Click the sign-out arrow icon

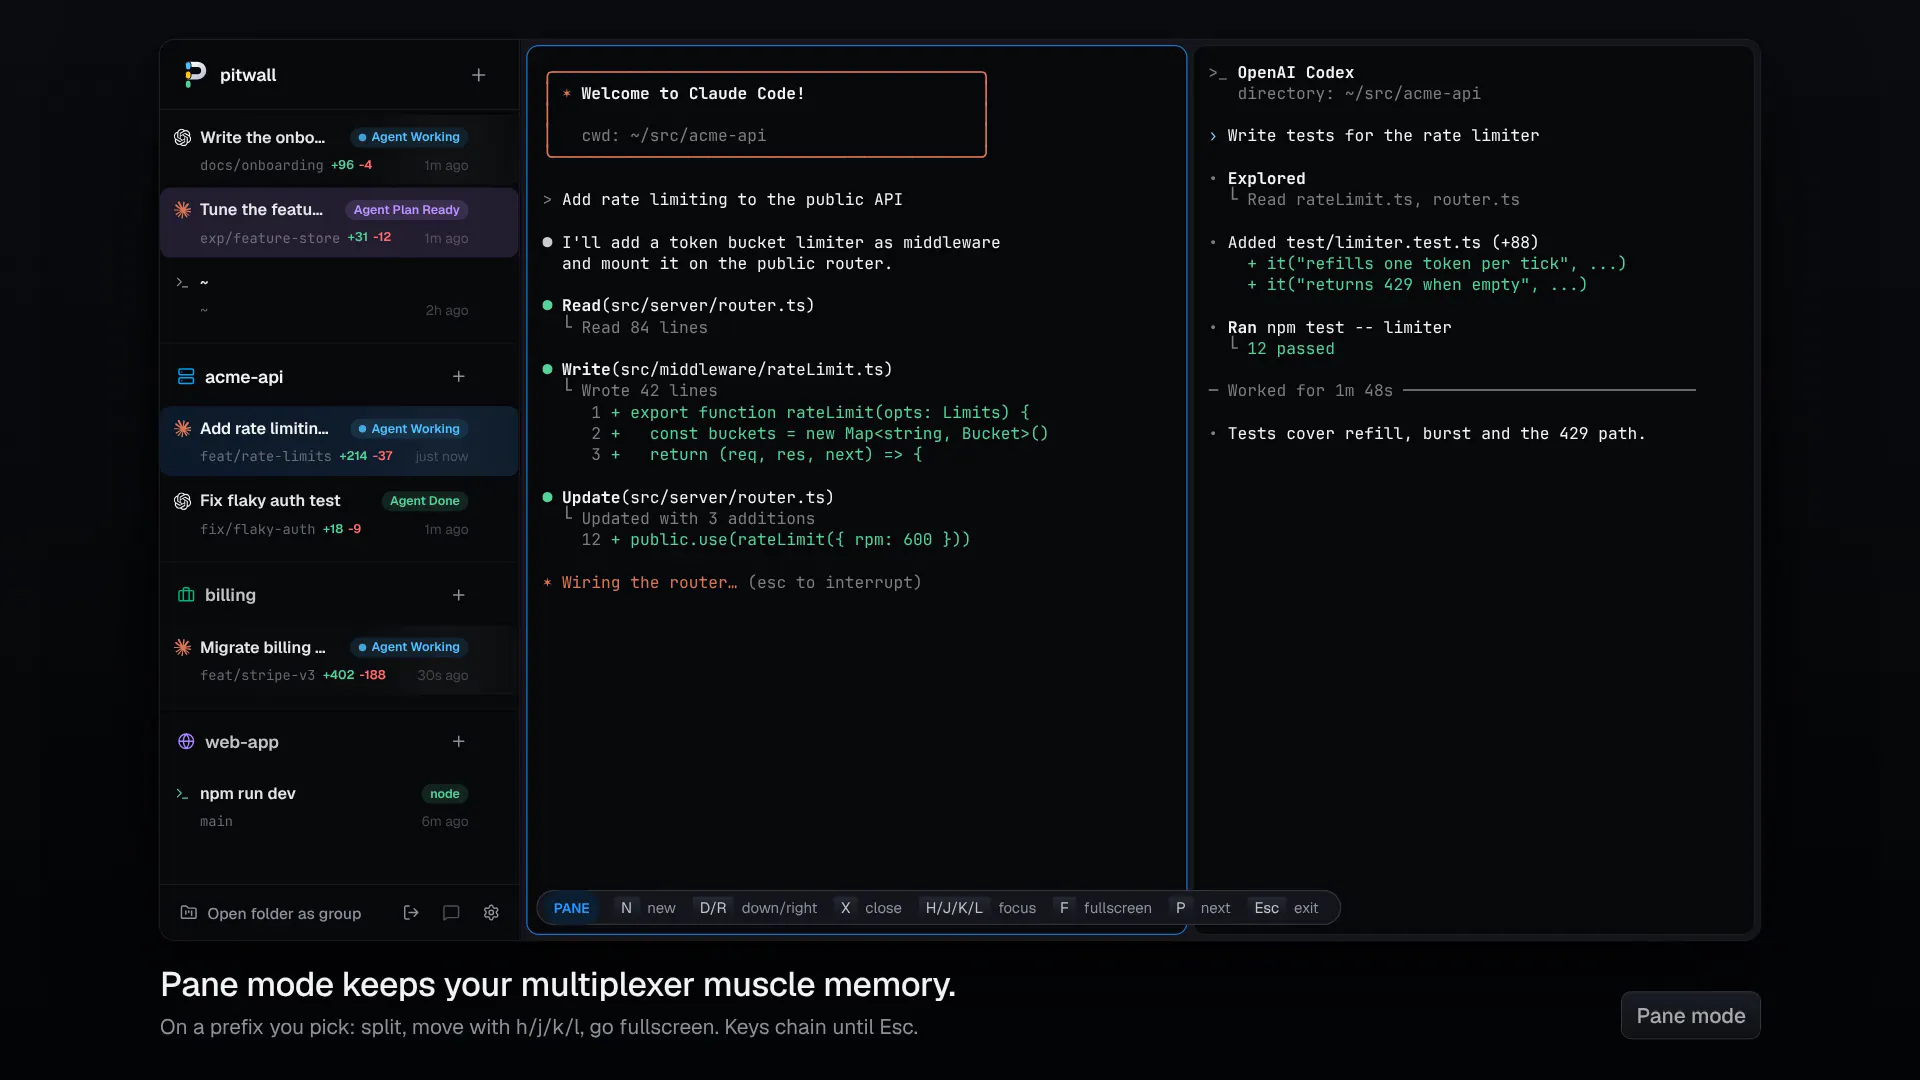tap(411, 913)
